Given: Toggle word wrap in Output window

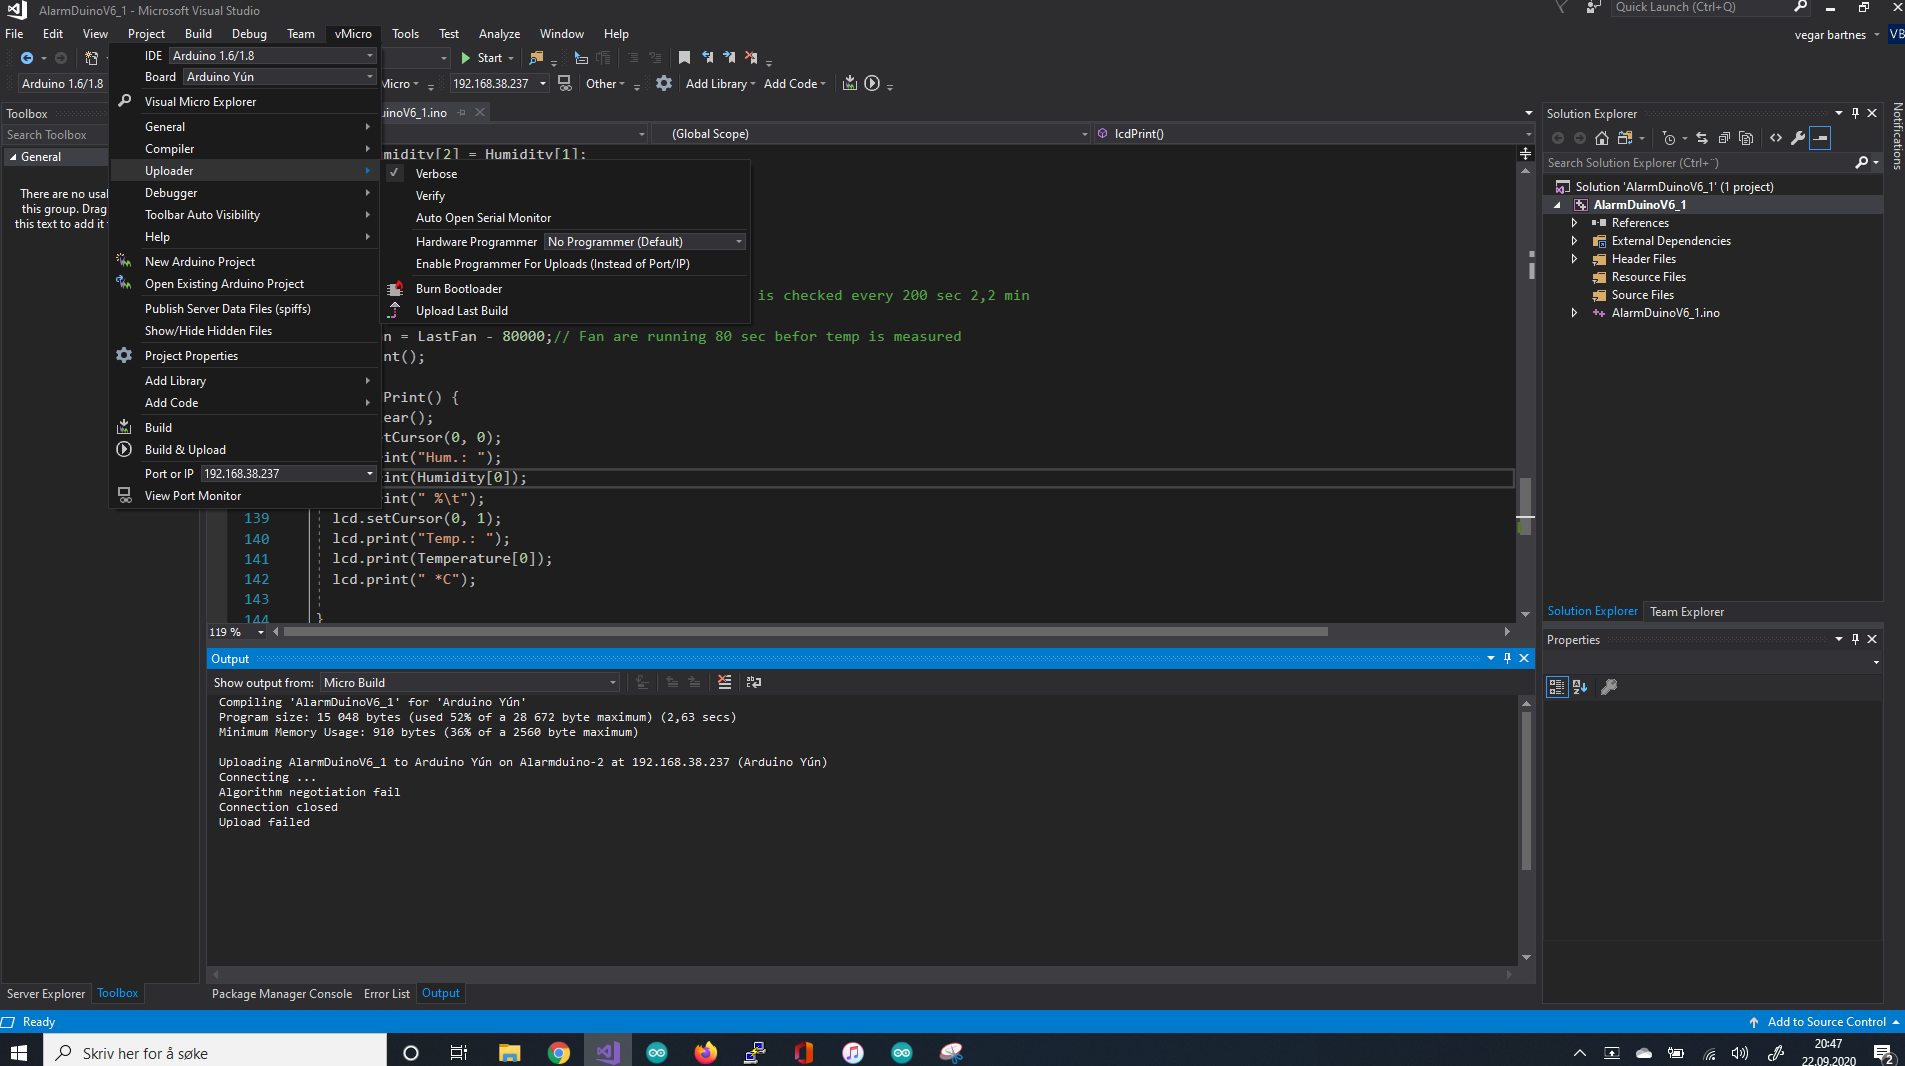Looking at the screenshot, I should pos(754,682).
